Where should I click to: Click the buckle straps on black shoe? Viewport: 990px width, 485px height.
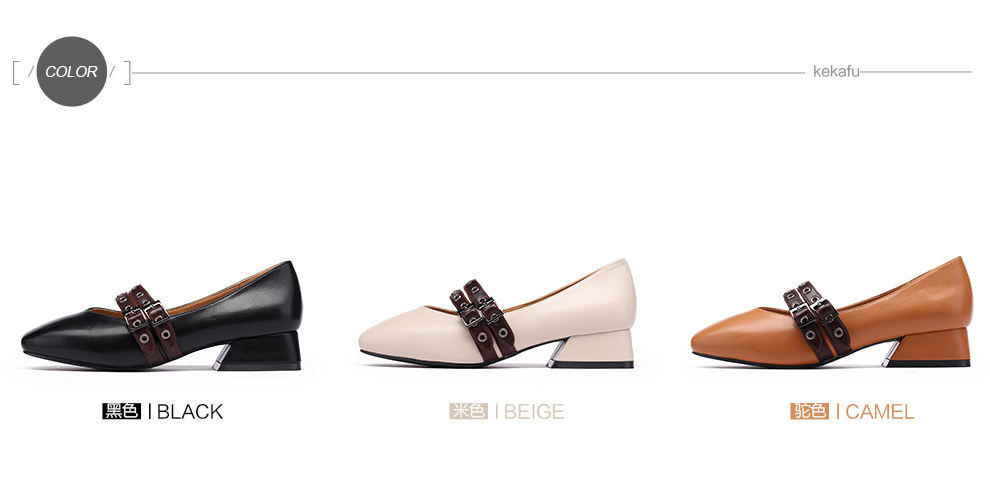tap(149, 323)
